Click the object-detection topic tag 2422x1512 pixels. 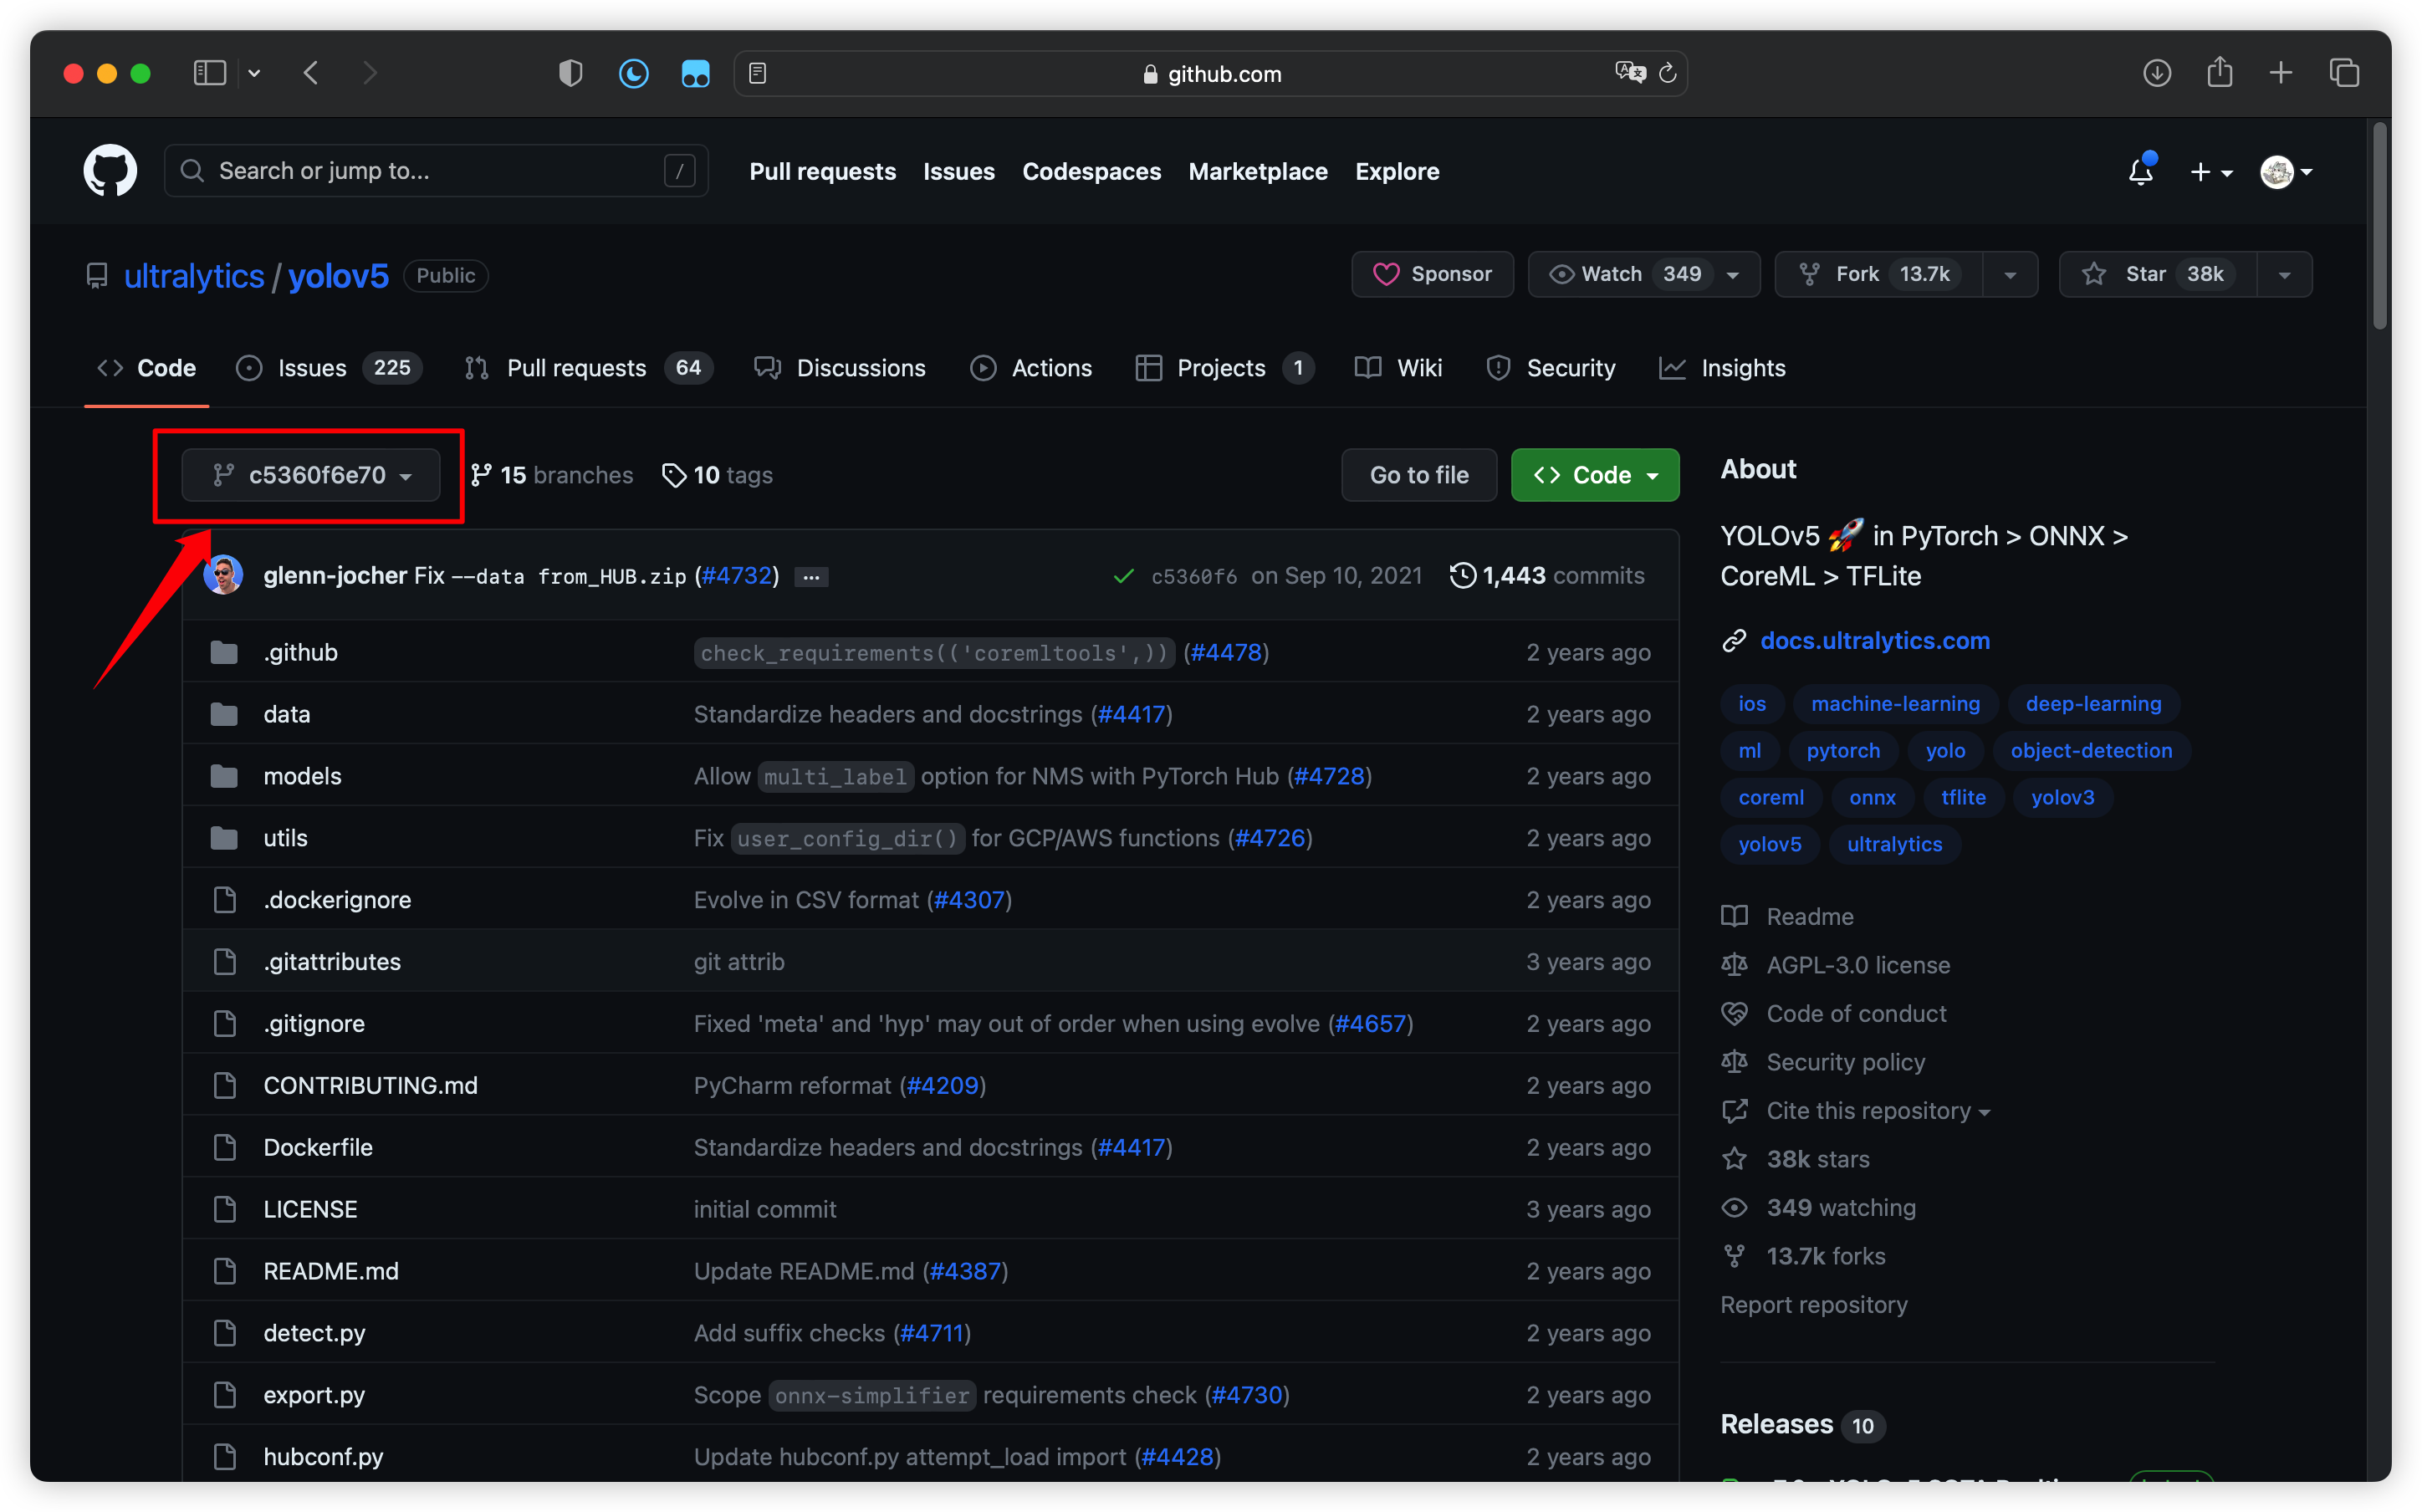[2091, 750]
